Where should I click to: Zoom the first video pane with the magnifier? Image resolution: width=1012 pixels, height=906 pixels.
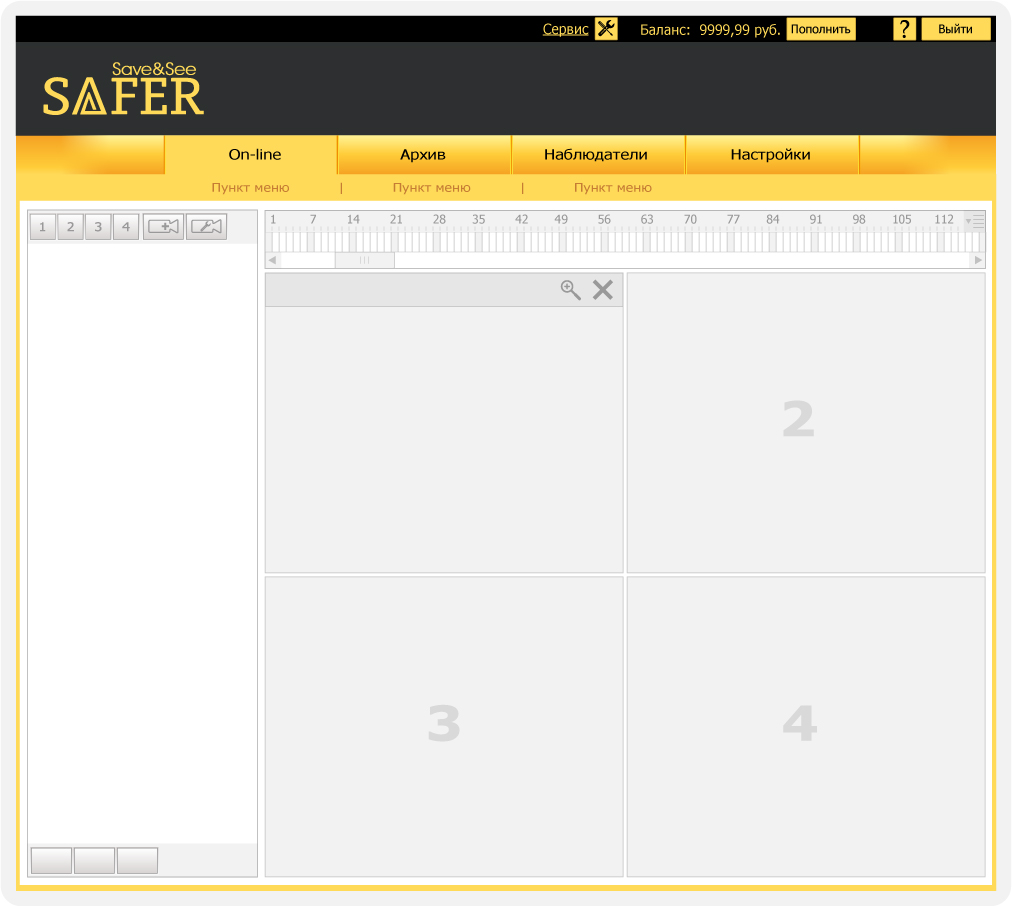571,290
